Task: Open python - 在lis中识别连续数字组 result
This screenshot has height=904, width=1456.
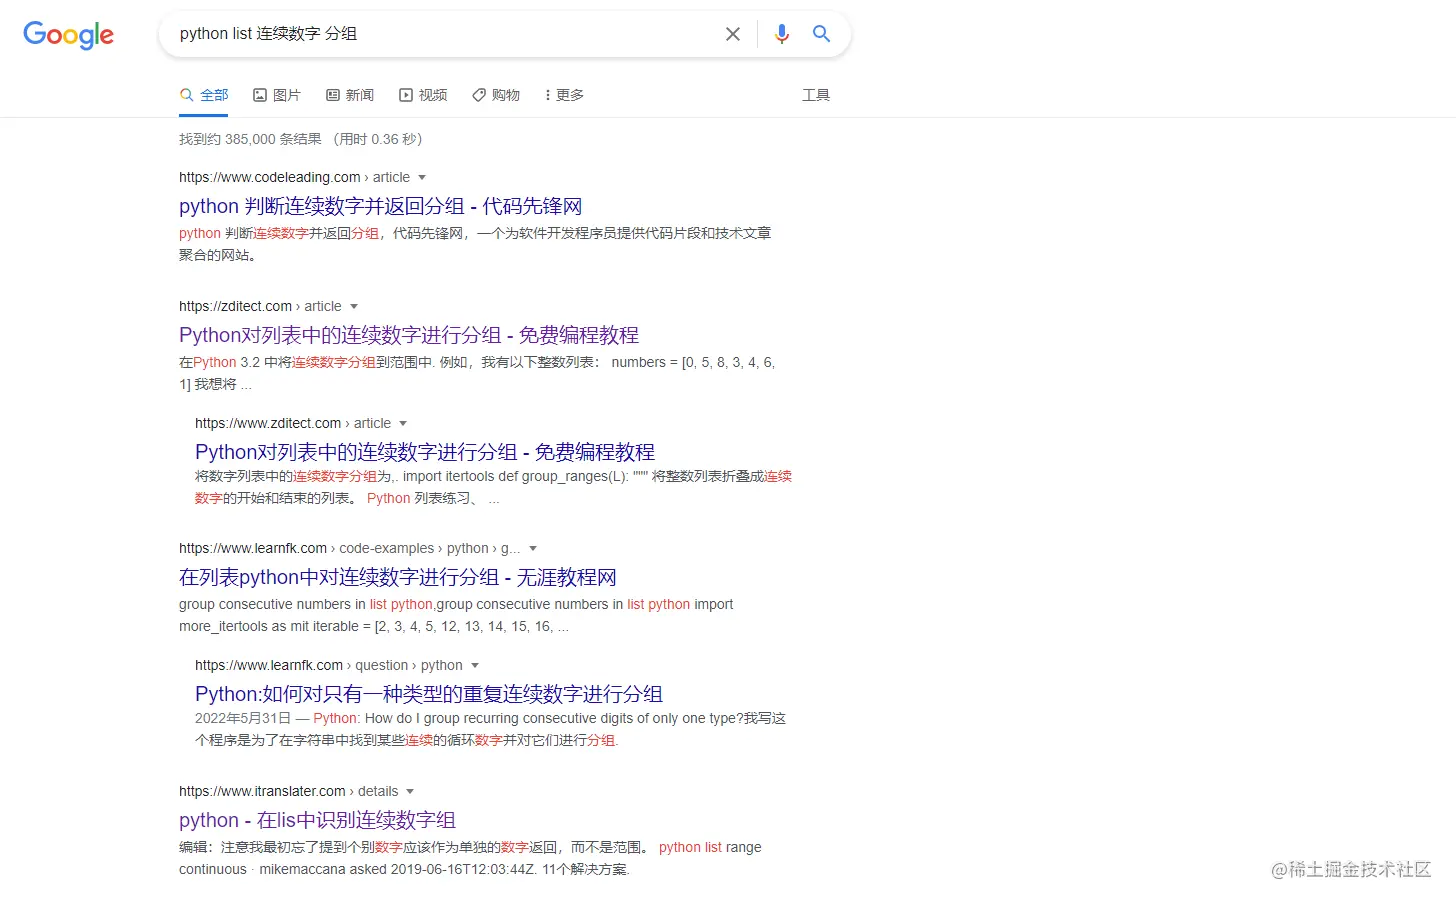Action: tap(317, 820)
